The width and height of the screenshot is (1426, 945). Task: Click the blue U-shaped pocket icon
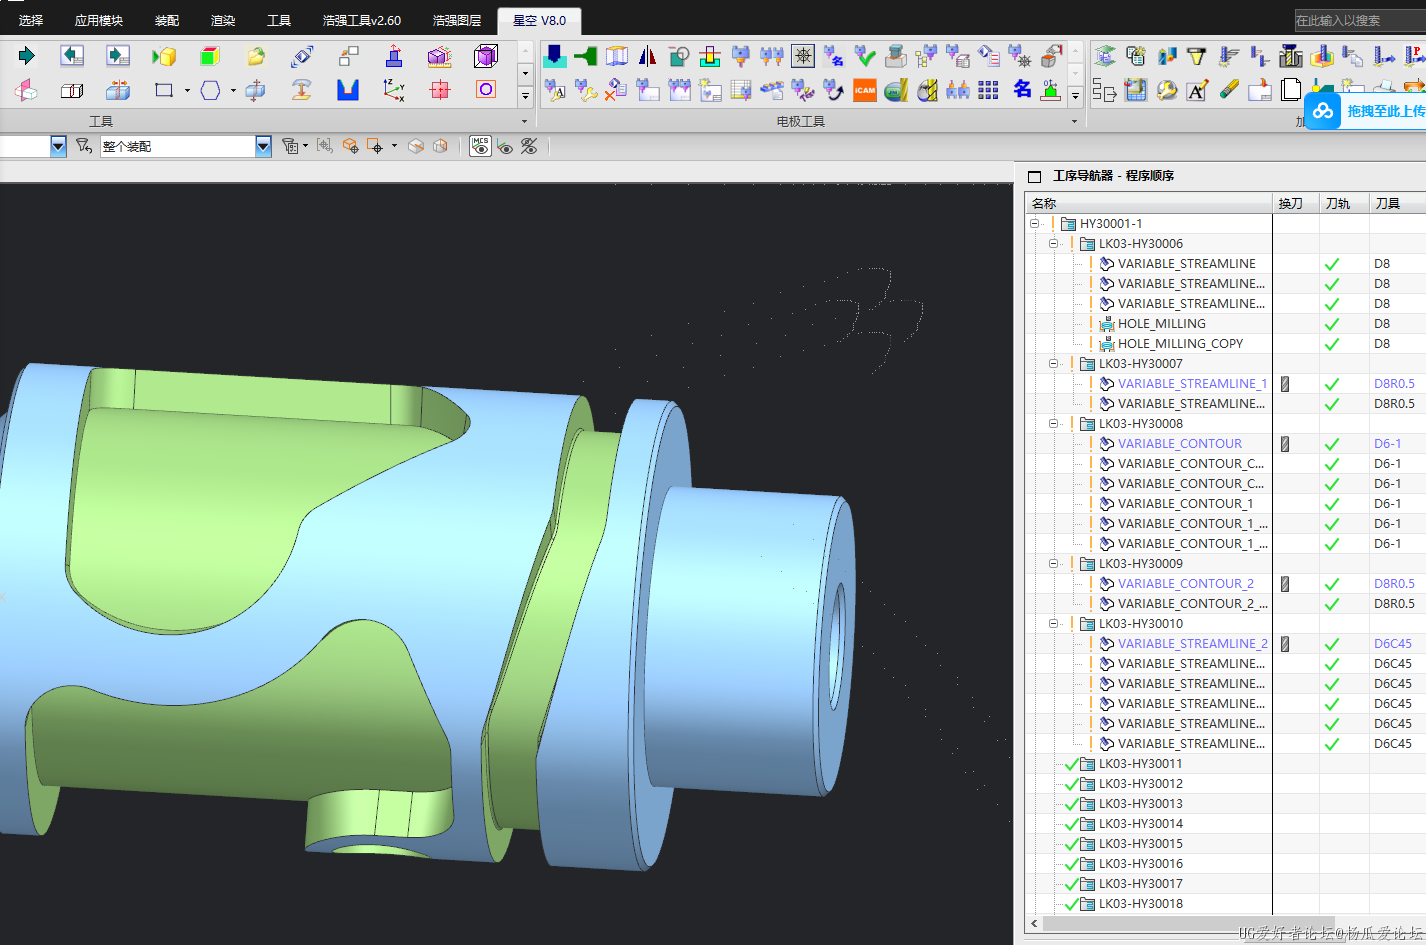coord(347,90)
